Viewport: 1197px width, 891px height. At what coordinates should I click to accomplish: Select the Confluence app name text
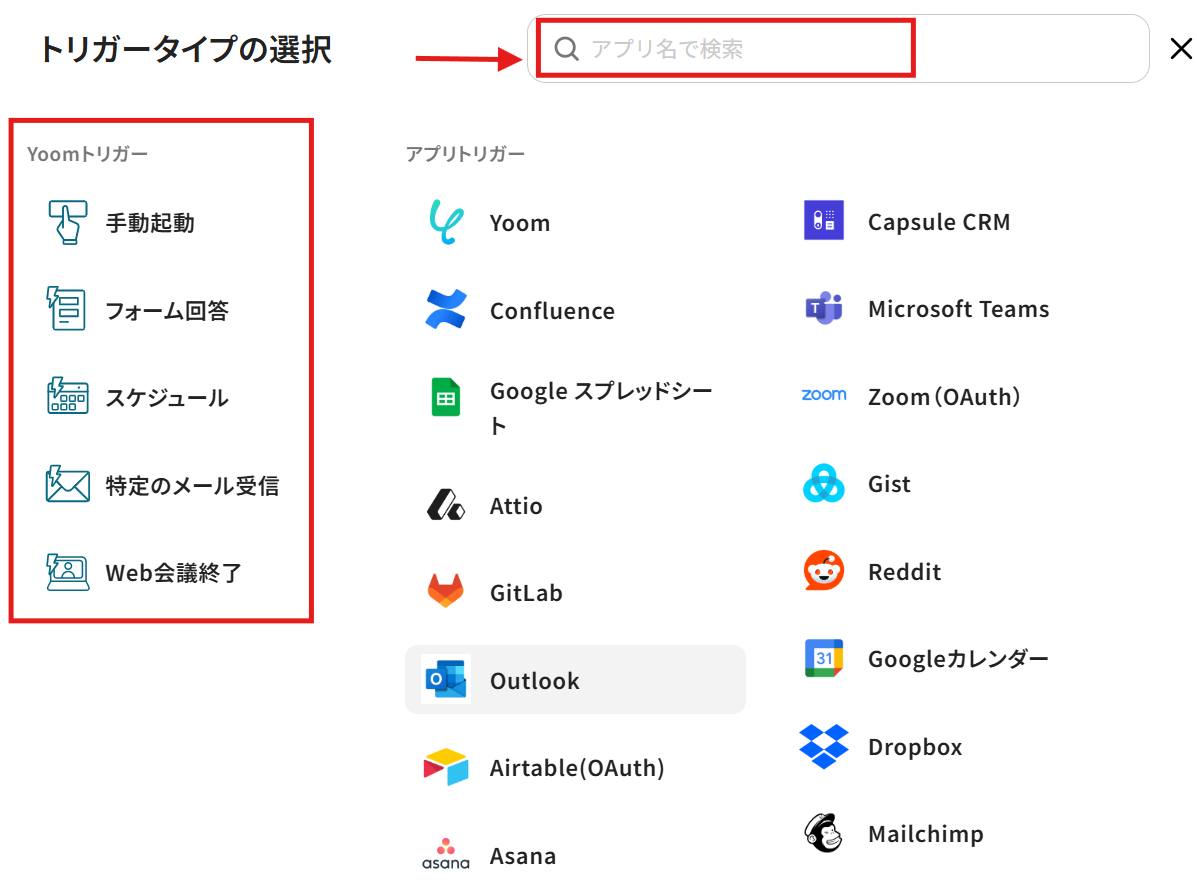point(553,311)
